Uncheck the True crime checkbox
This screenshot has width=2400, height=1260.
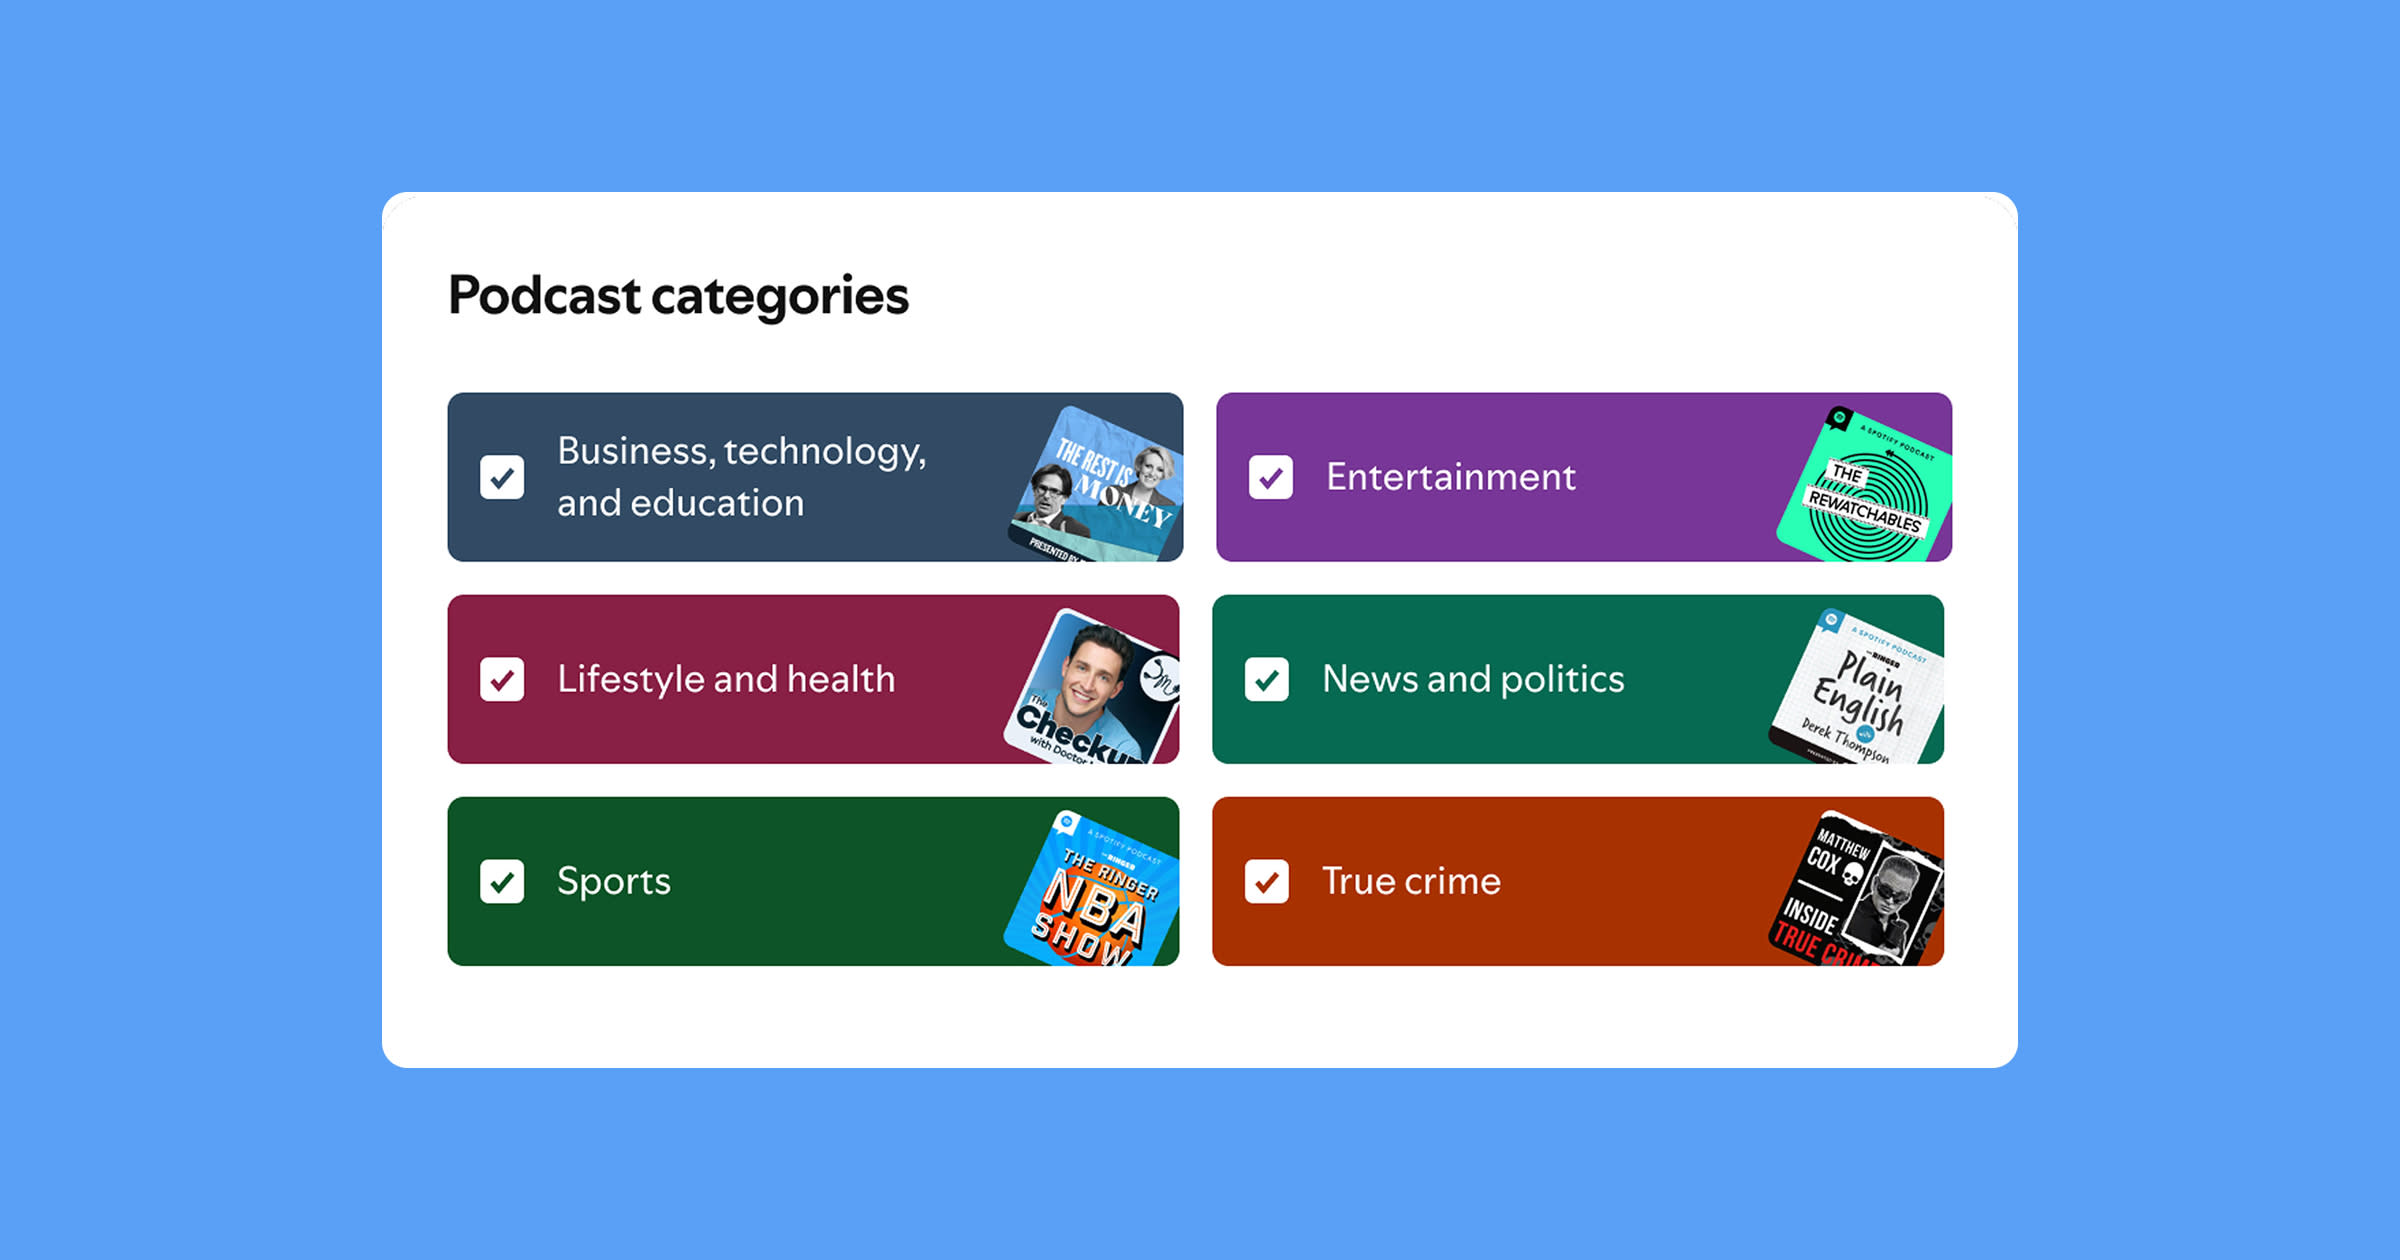1270,882
